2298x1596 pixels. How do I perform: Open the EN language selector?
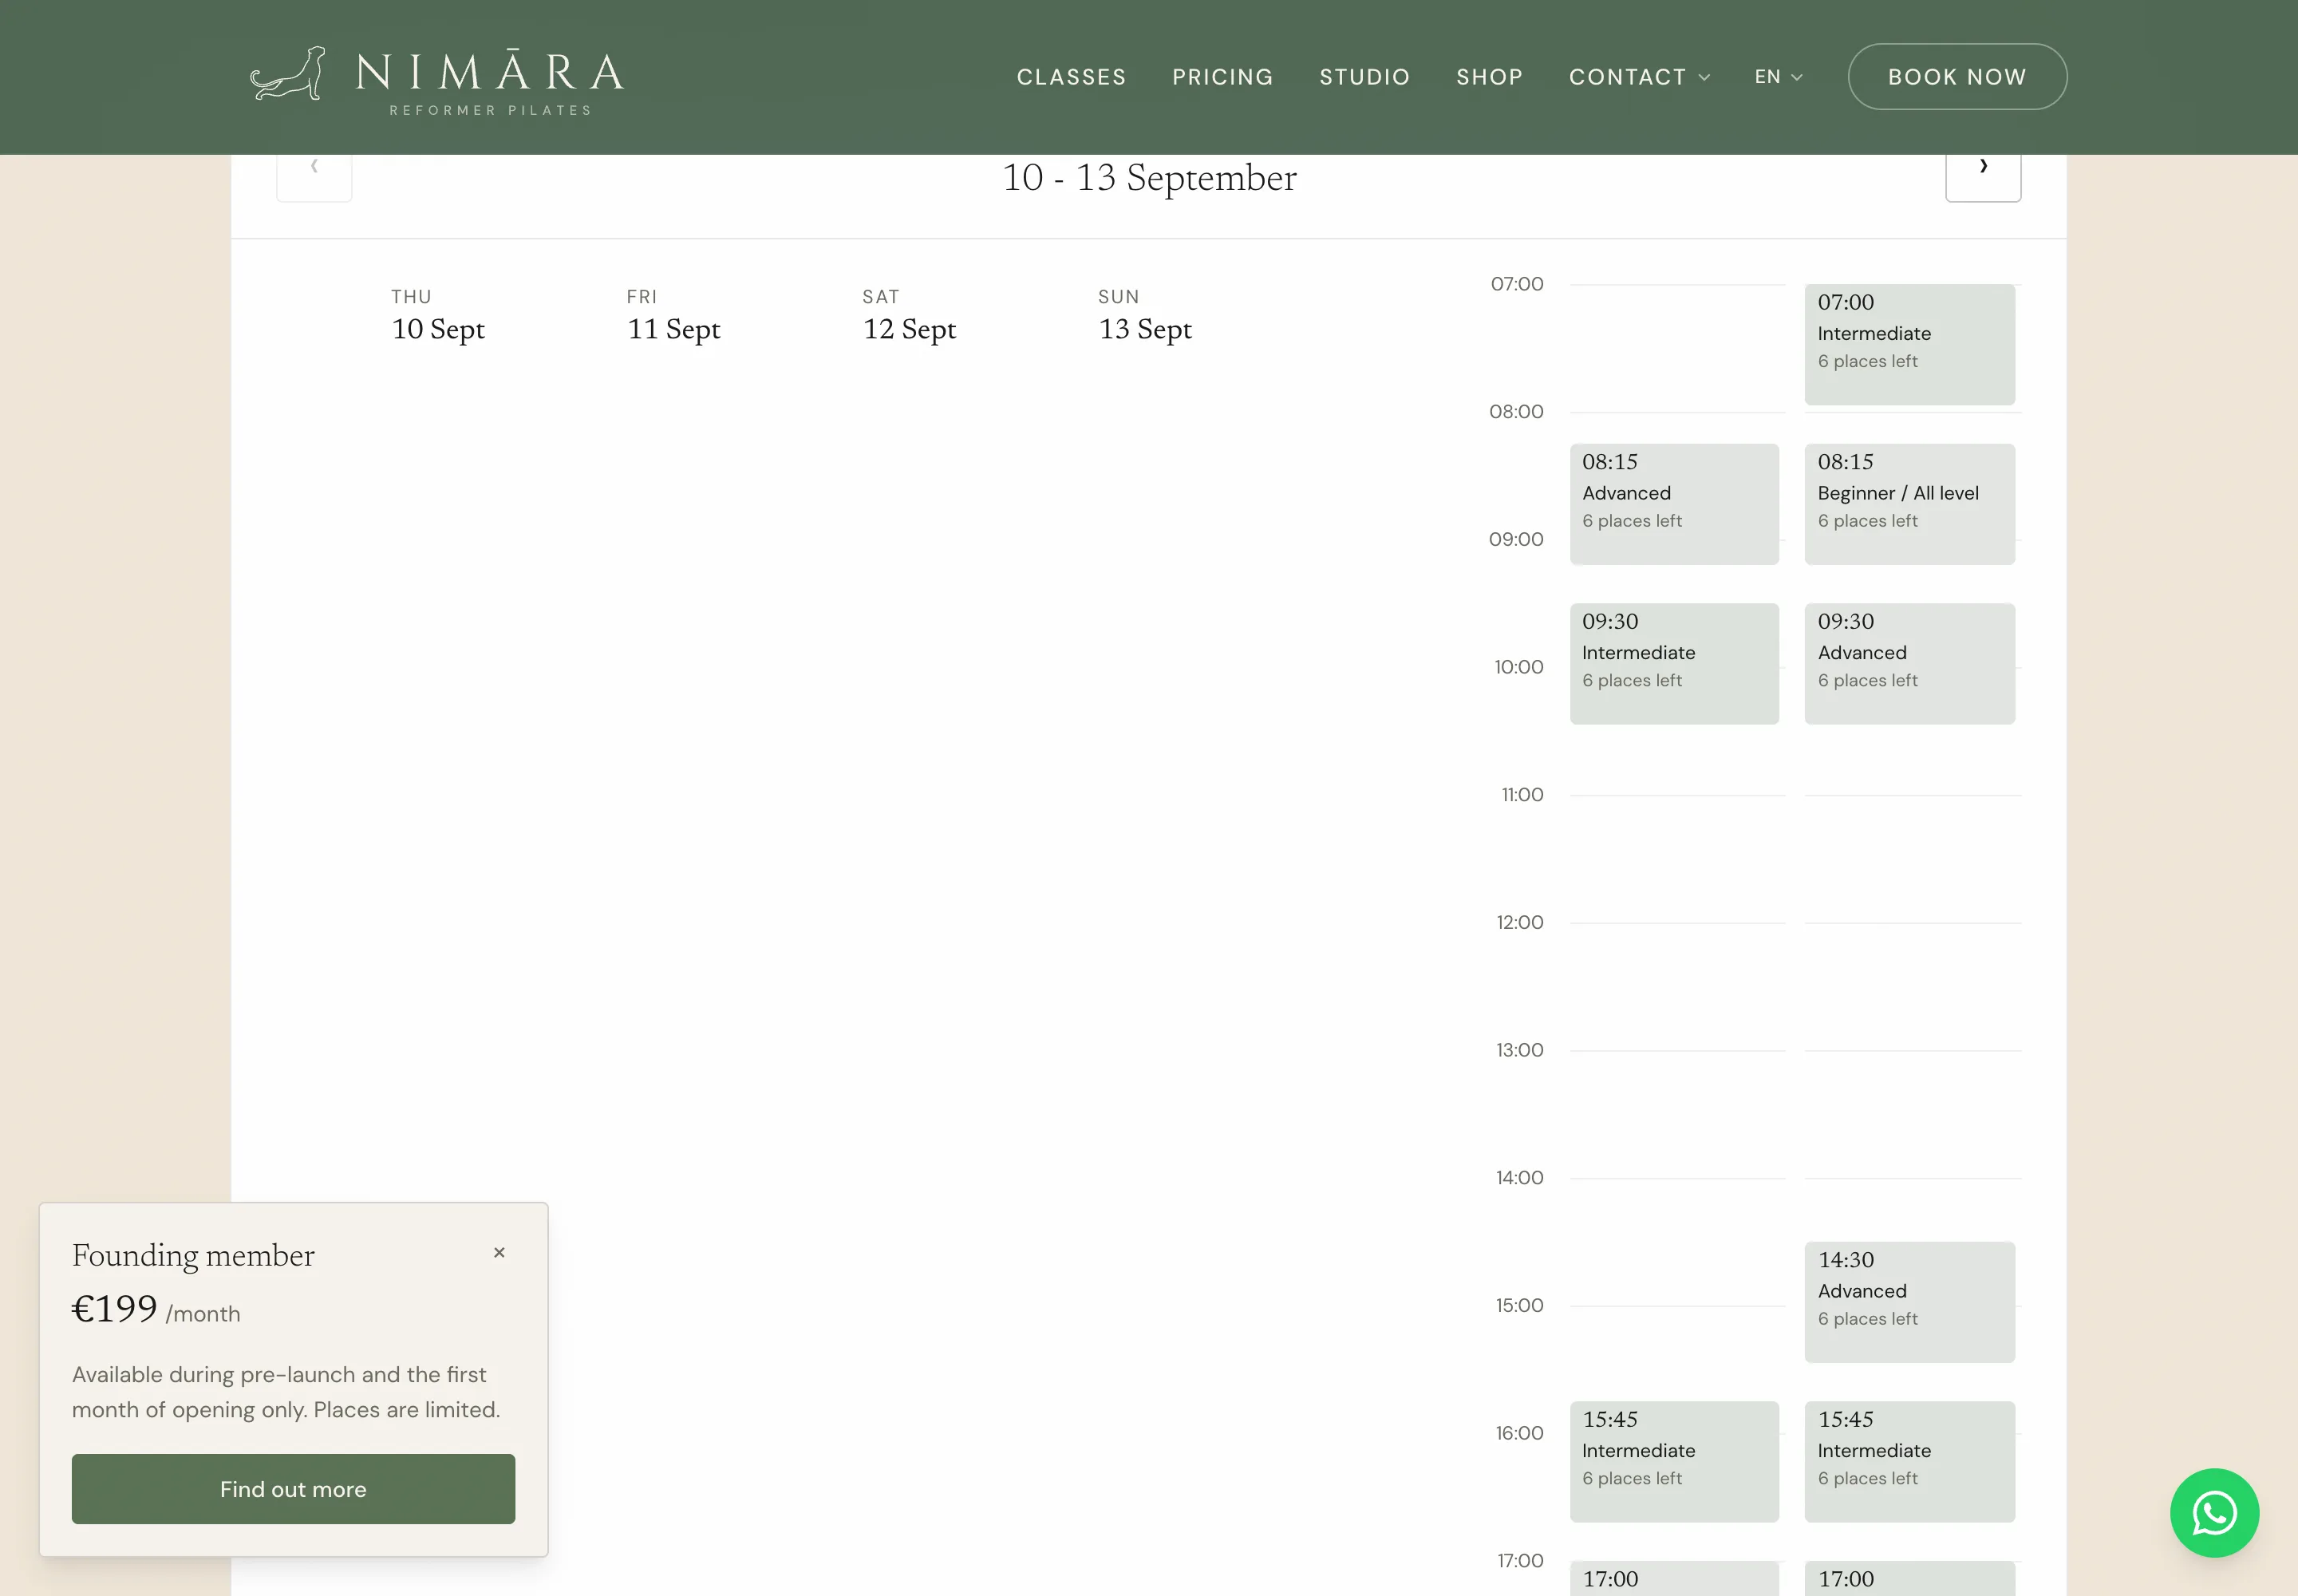click(x=1778, y=77)
